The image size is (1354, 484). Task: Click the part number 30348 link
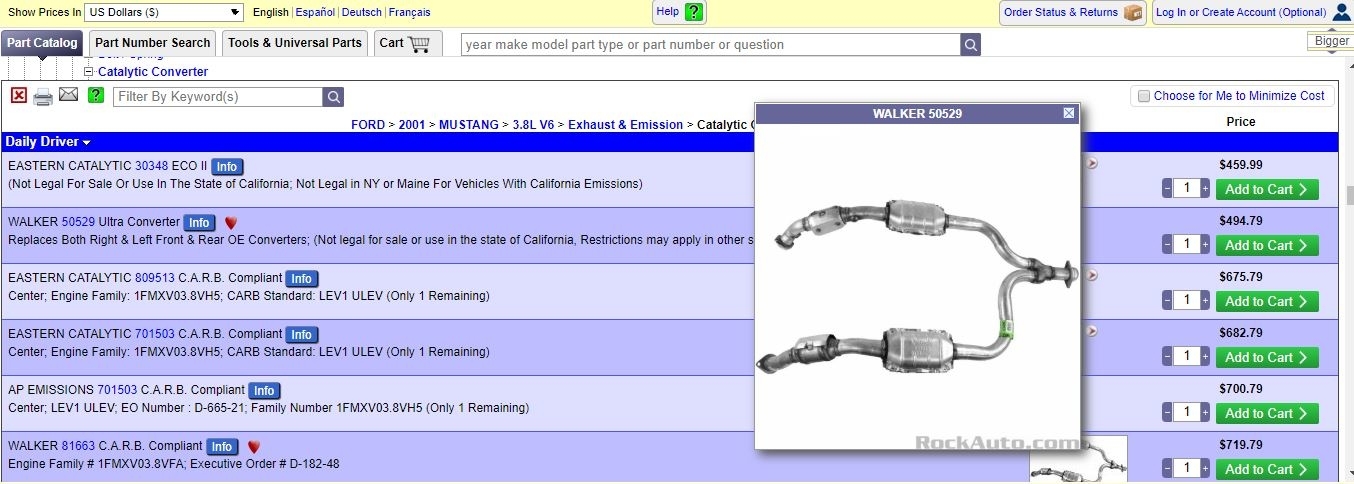point(151,166)
